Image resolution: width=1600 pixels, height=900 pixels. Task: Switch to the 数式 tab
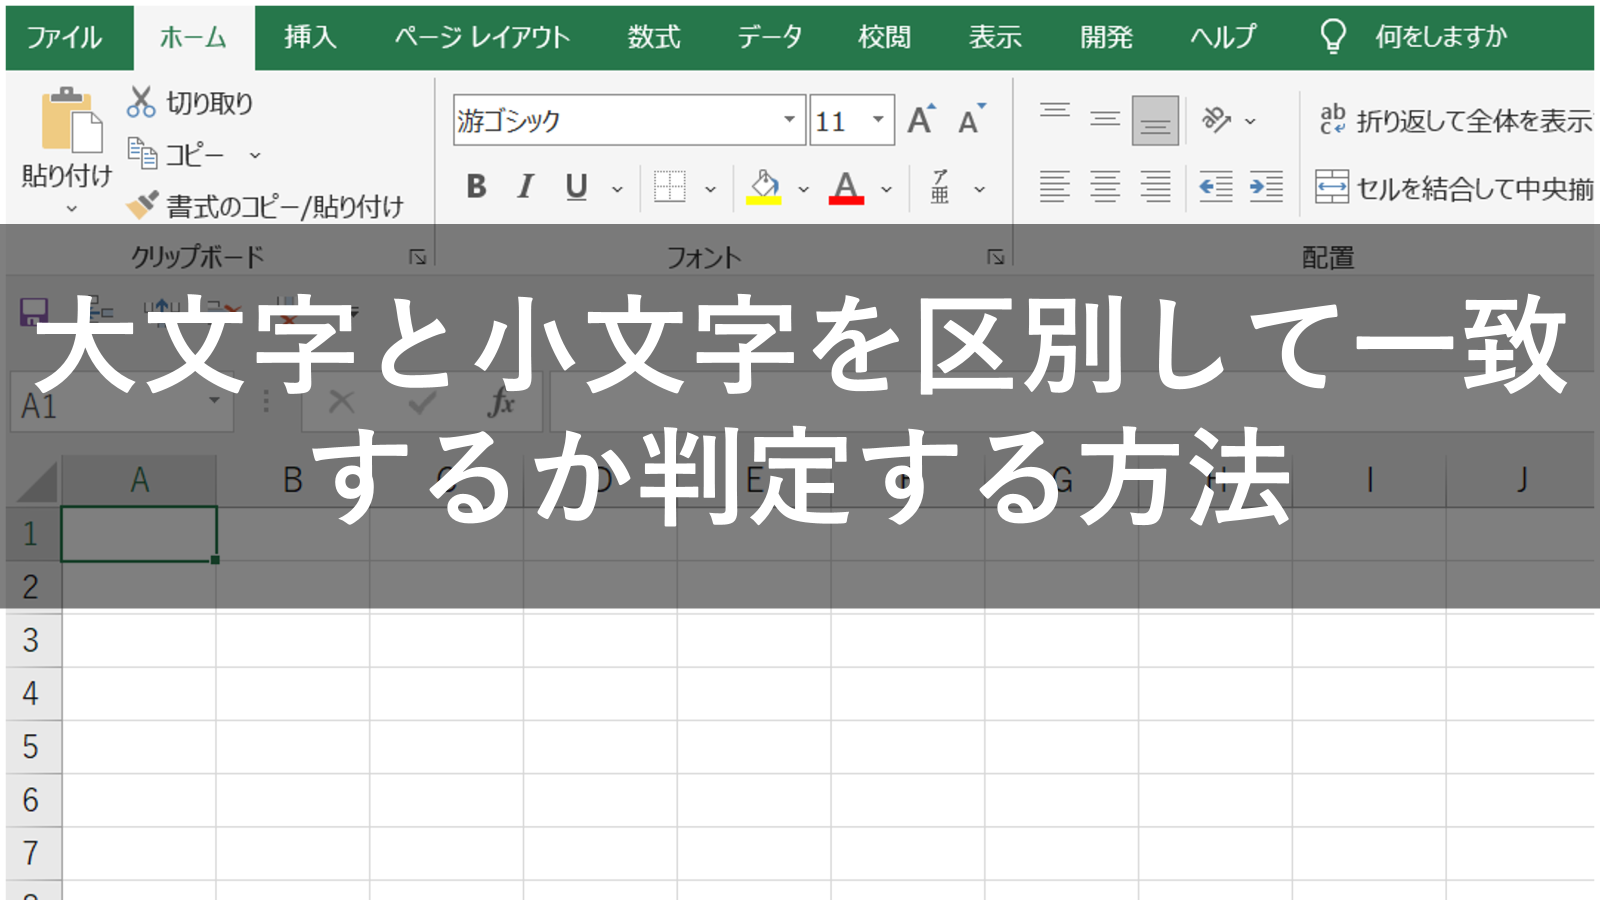coord(654,37)
